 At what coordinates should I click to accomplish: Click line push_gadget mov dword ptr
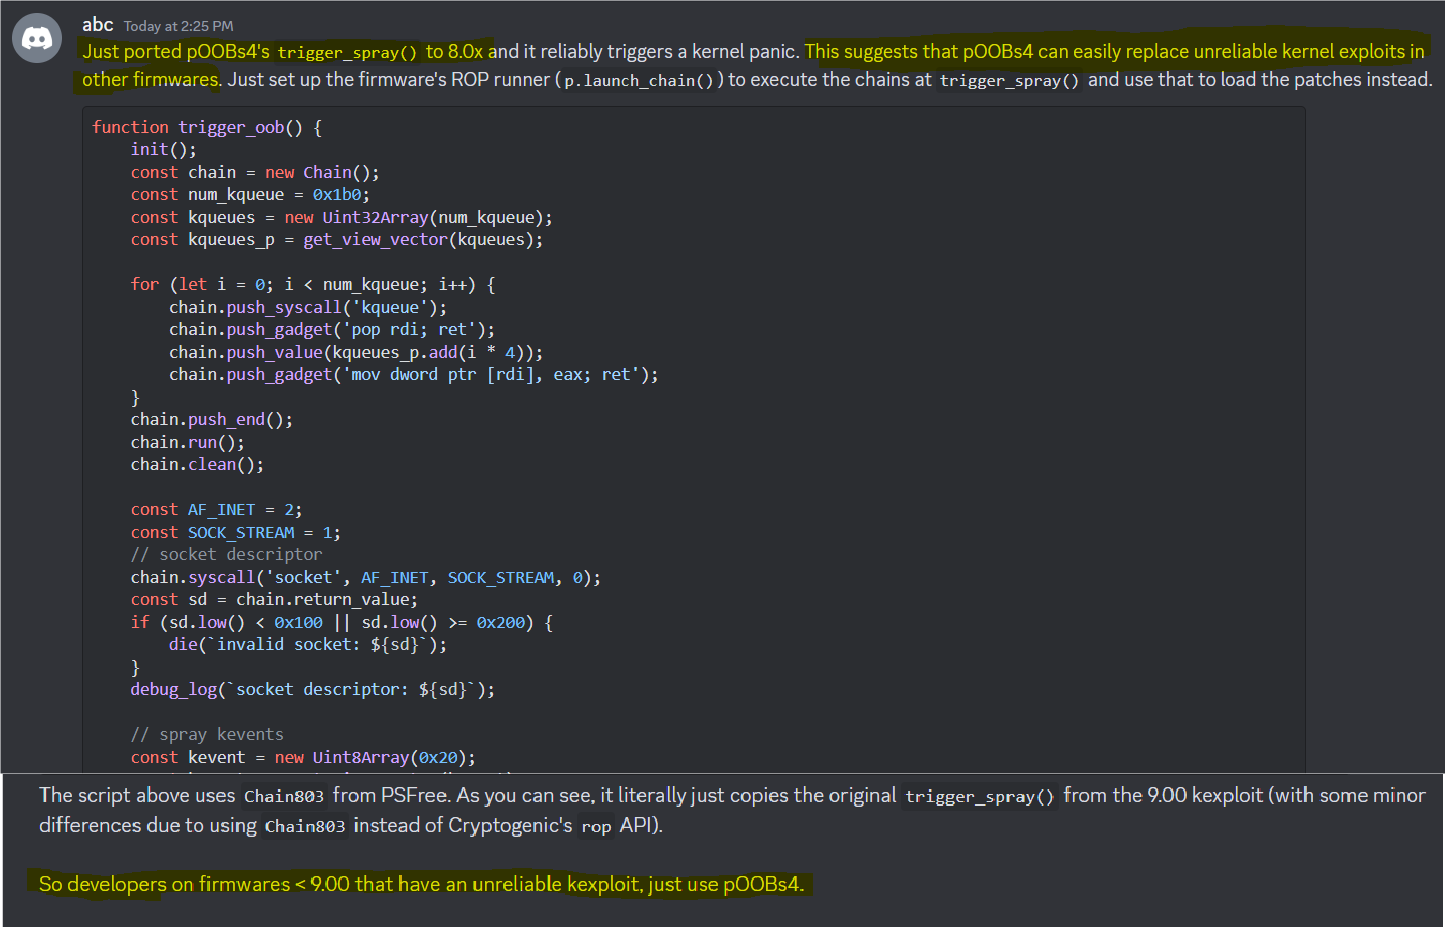tap(414, 374)
